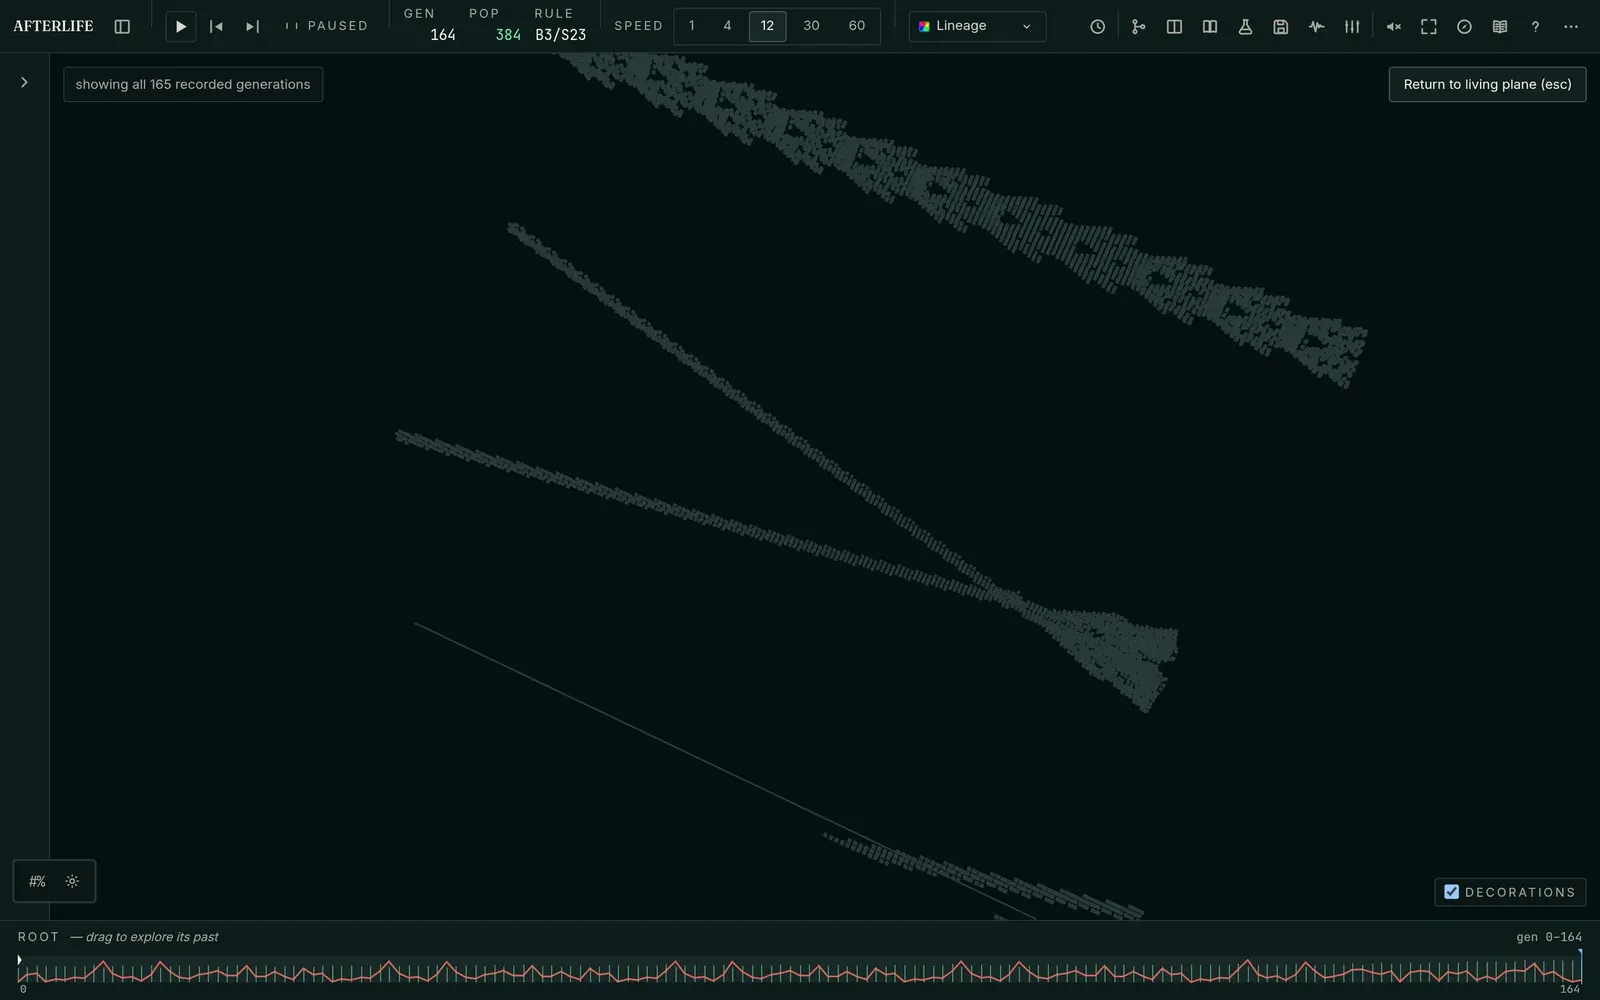Enter fullscreen mode
Viewport: 1600px width, 1000px height.
[1429, 27]
